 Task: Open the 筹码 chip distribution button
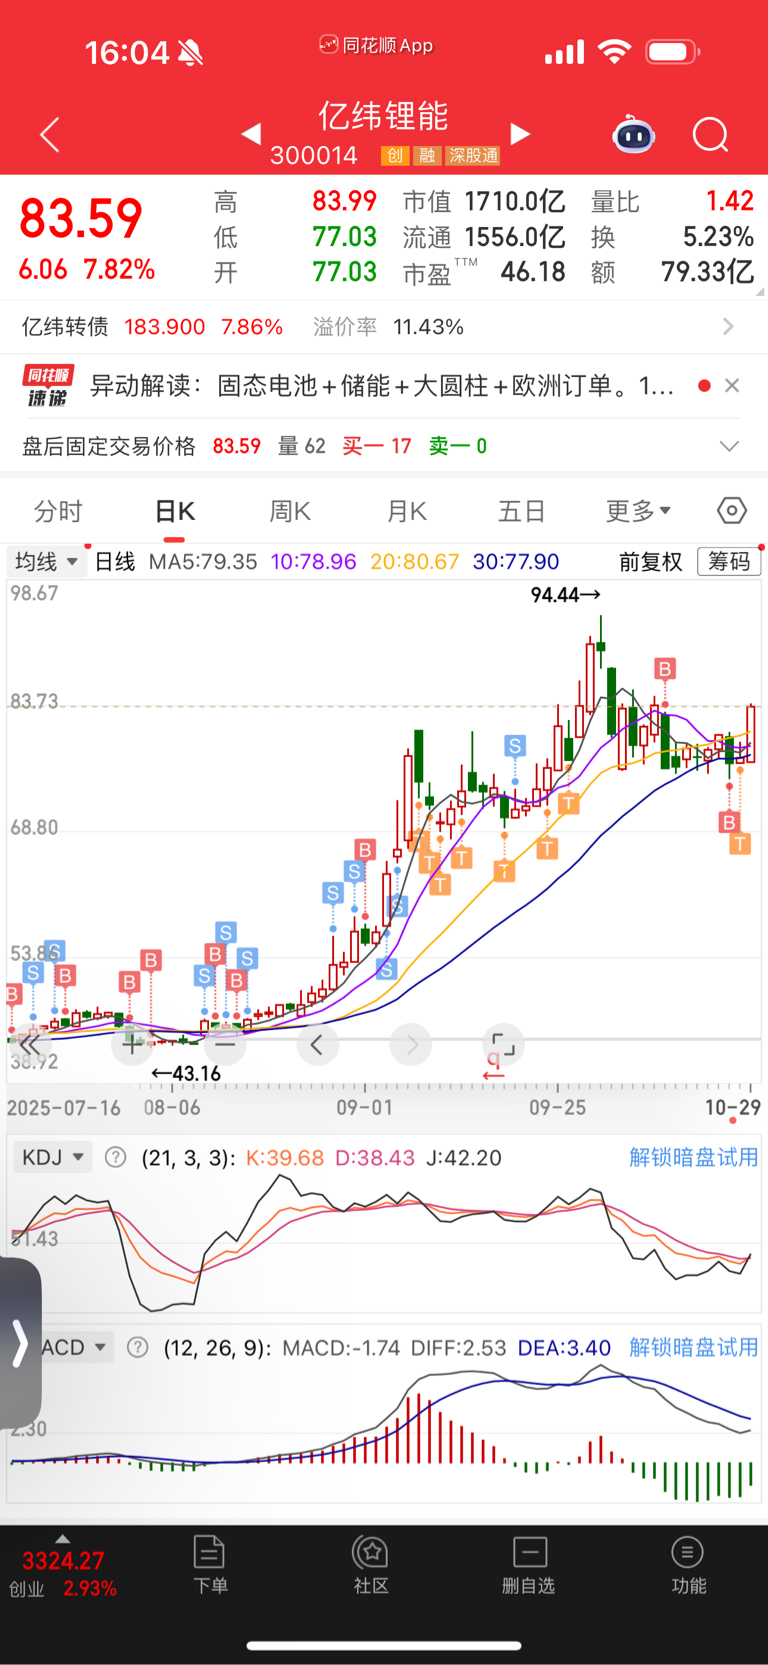pos(729,562)
